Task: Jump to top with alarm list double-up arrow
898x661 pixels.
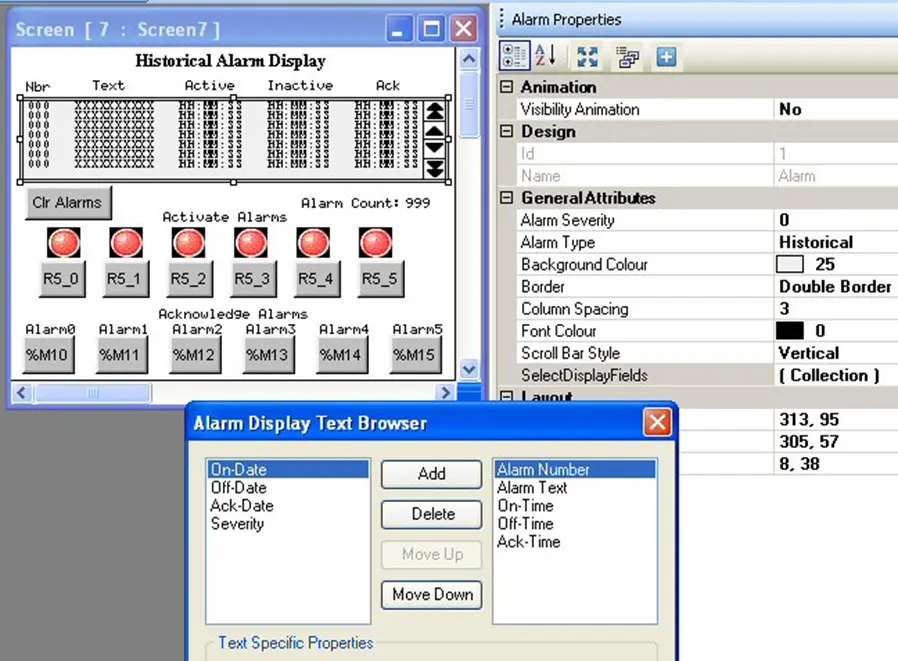Action: pyautogui.click(x=435, y=111)
